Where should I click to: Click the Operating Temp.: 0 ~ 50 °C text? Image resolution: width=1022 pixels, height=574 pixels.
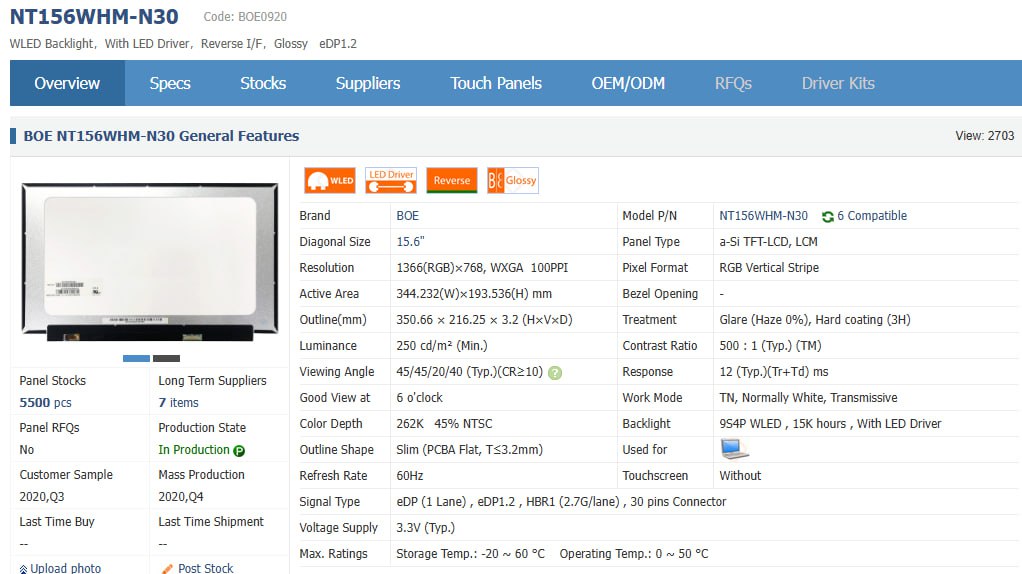tap(634, 554)
